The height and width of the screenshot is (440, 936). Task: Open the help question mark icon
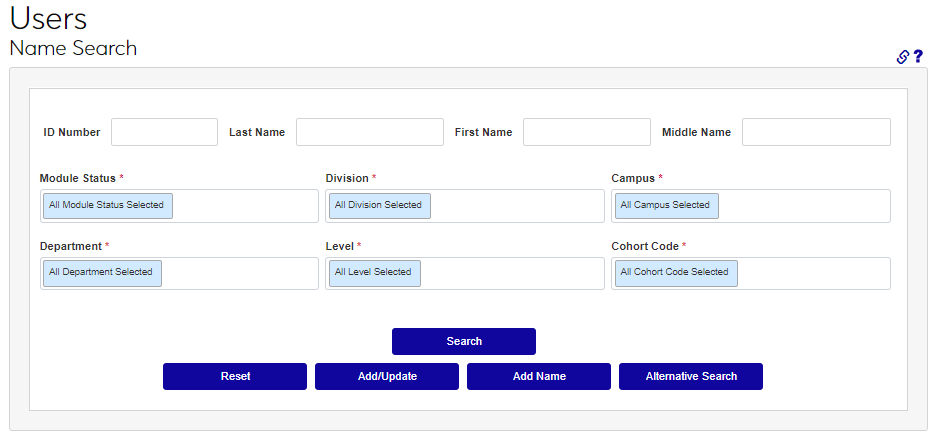[x=918, y=57]
